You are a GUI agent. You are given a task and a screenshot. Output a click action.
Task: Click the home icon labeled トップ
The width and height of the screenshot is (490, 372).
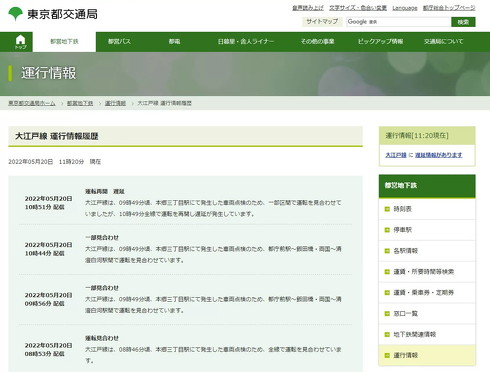point(20,42)
